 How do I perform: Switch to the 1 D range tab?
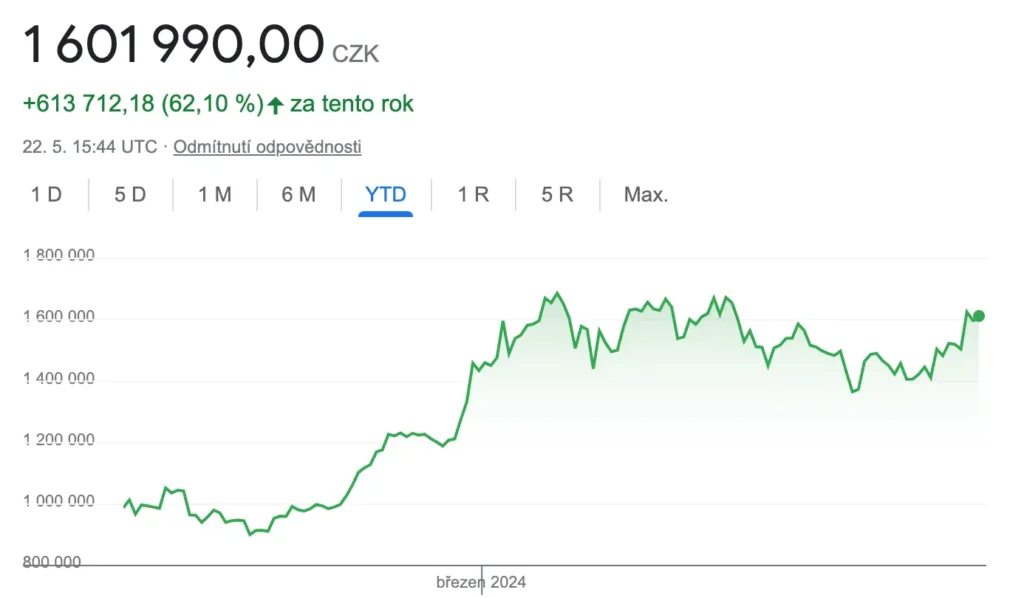pyautogui.click(x=46, y=194)
